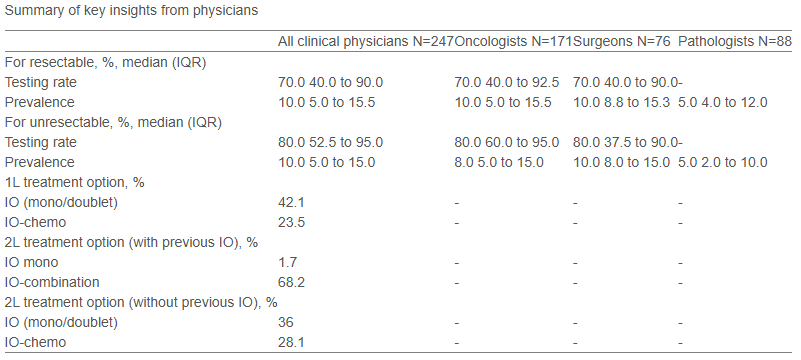Click the 'Pathologists N=88' column header
This screenshot has height=360, width=801.
coord(735,42)
